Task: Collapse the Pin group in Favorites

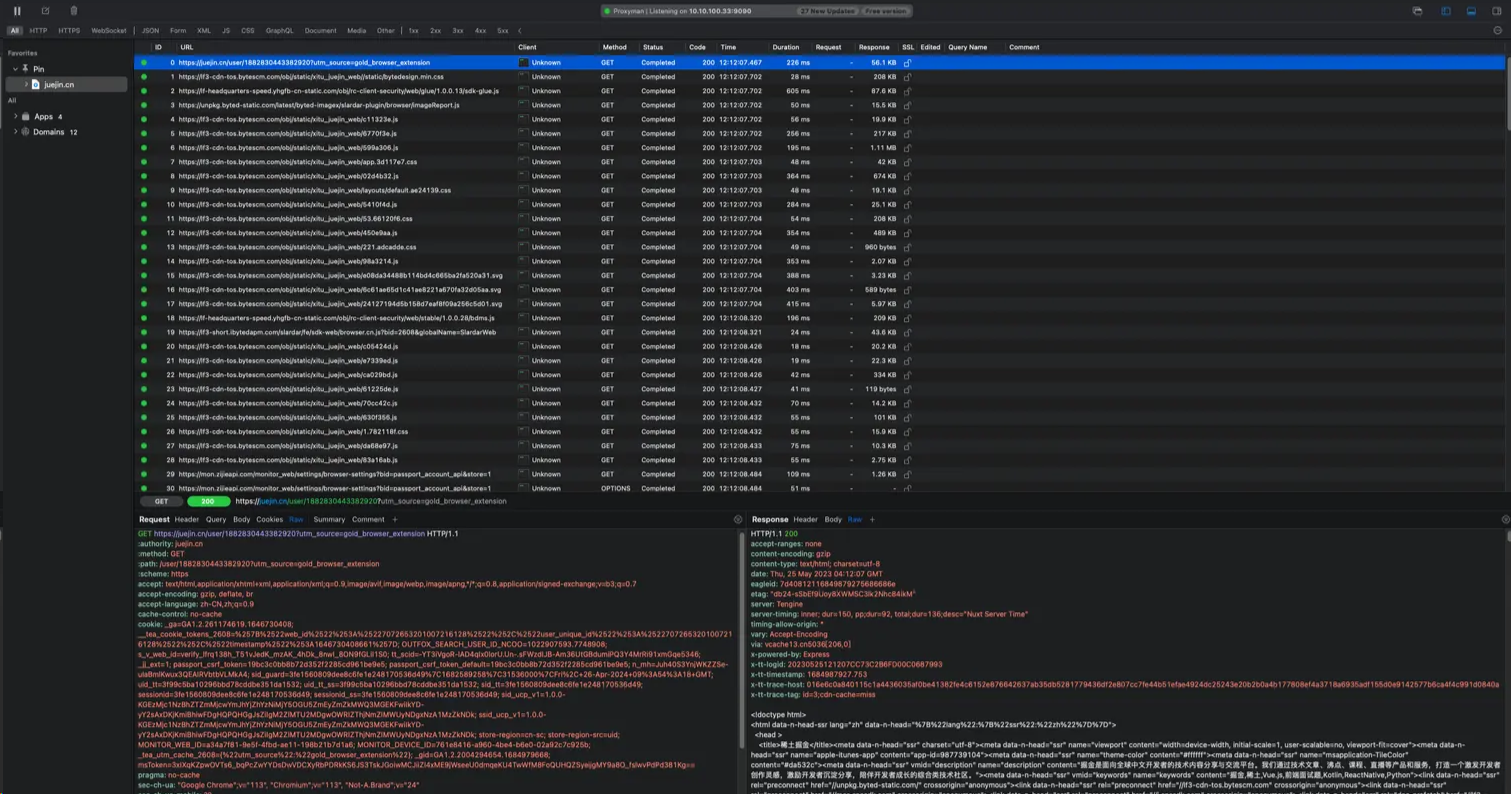Action: tap(15, 69)
